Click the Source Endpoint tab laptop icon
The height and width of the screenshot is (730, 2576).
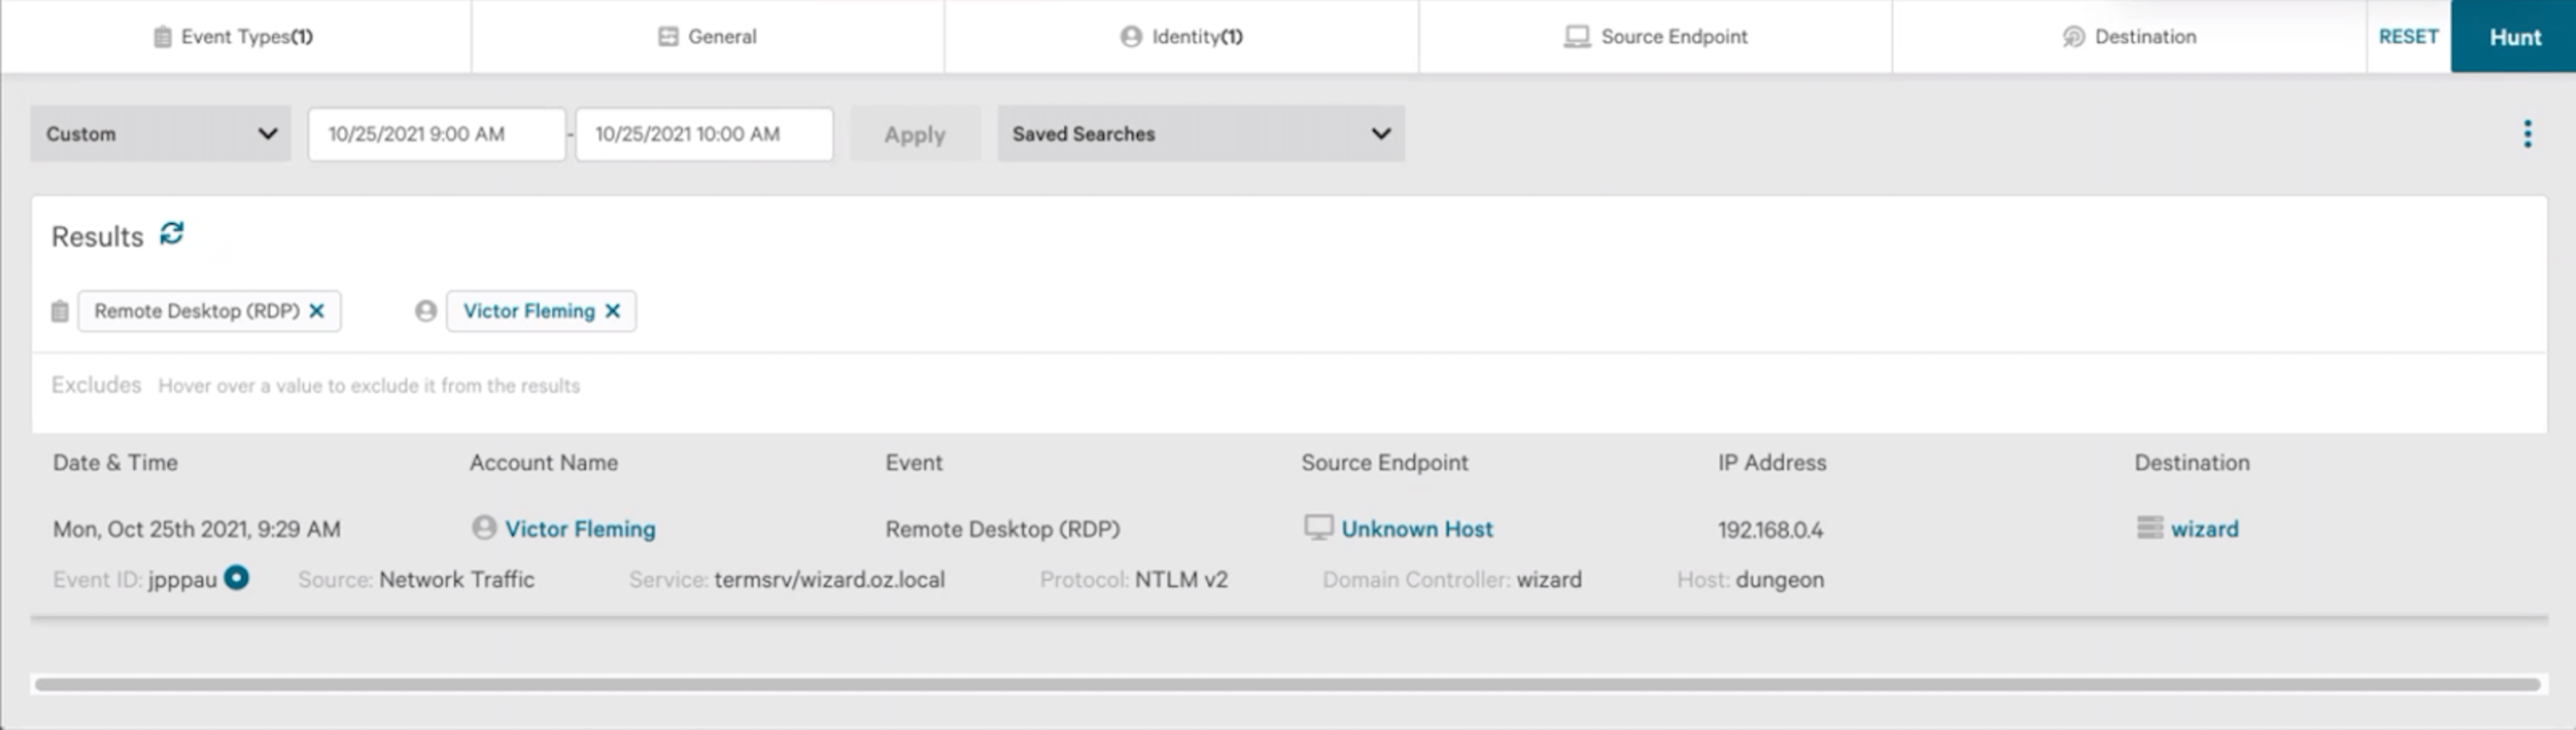click(1577, 37)
